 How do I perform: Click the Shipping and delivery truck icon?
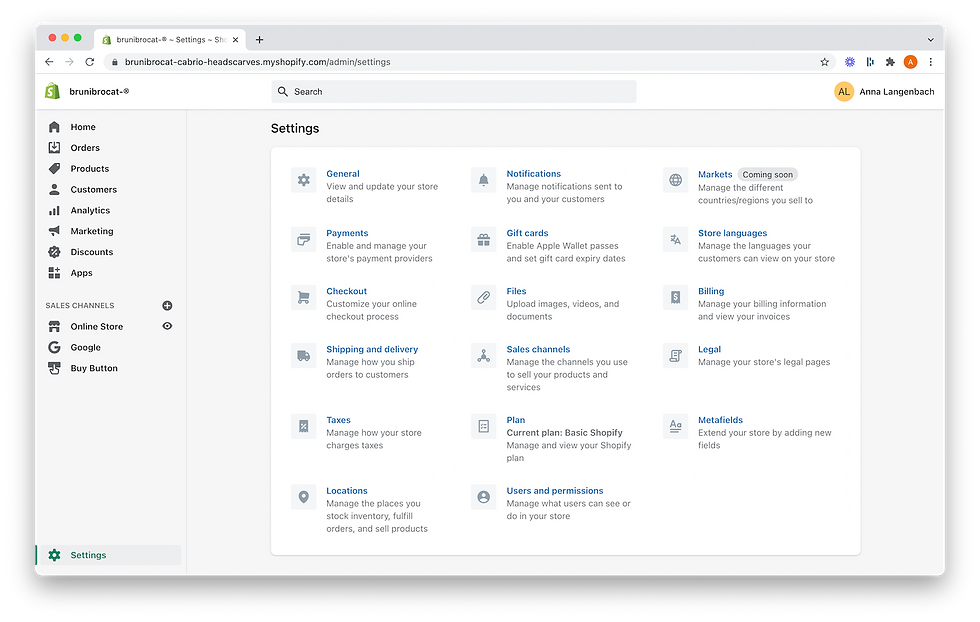303,356
